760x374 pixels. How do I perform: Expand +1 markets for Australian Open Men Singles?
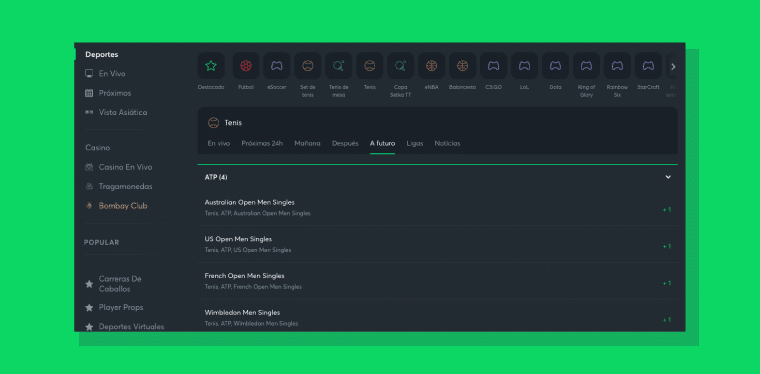coord(667,210)
